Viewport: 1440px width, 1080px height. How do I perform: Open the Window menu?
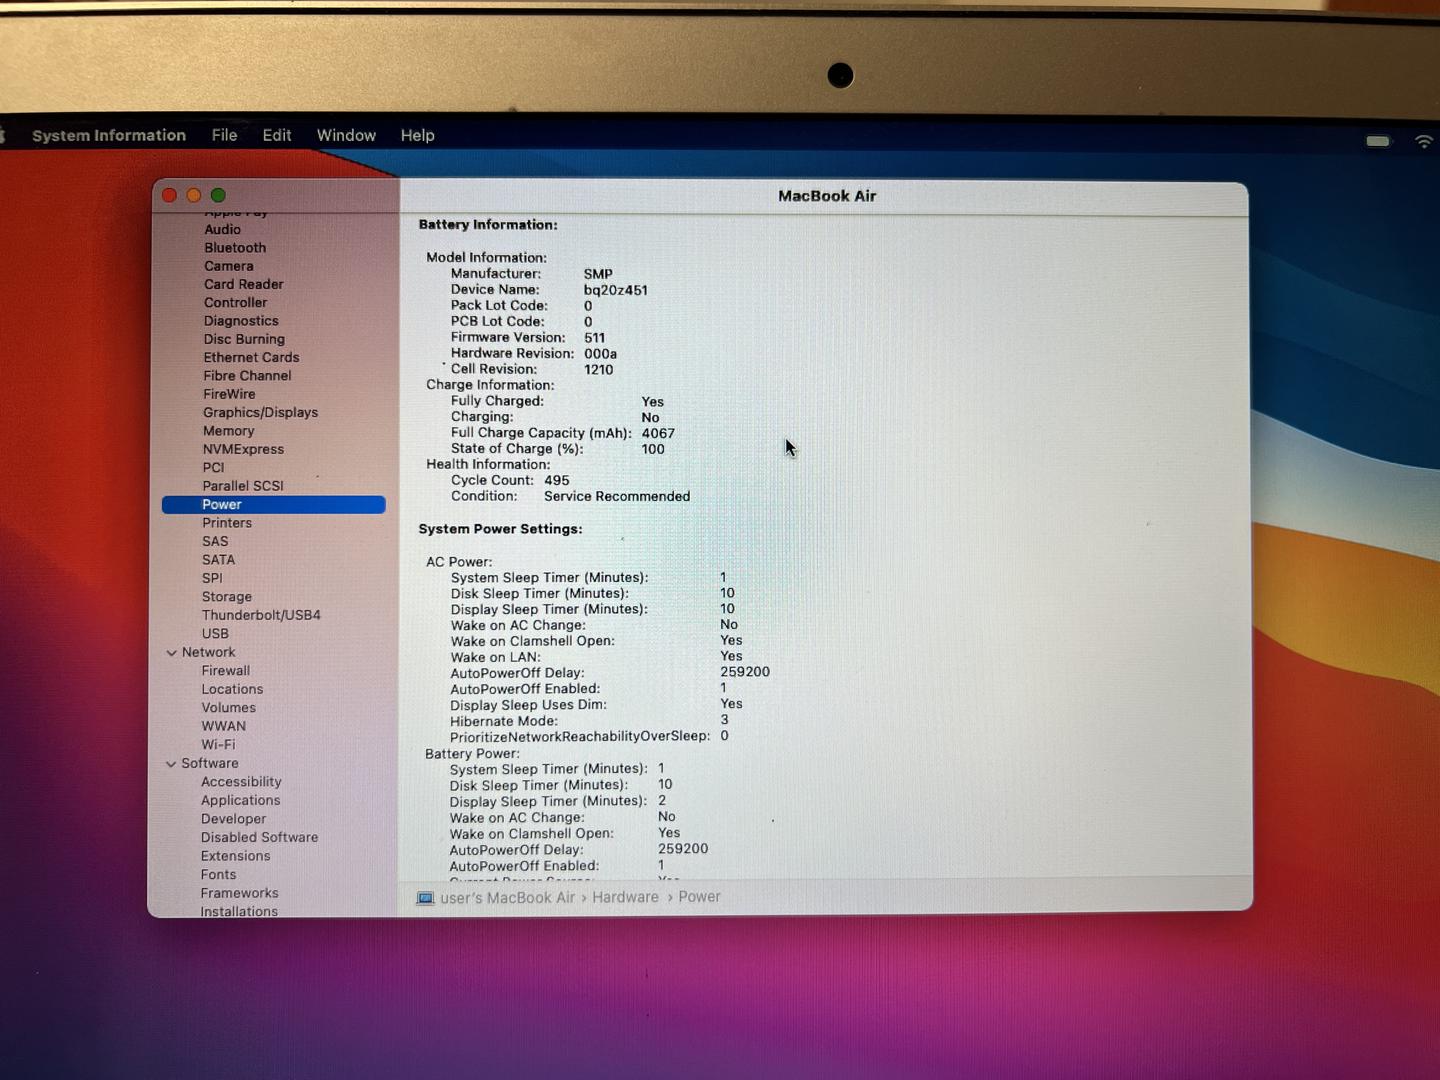[346, 135]
